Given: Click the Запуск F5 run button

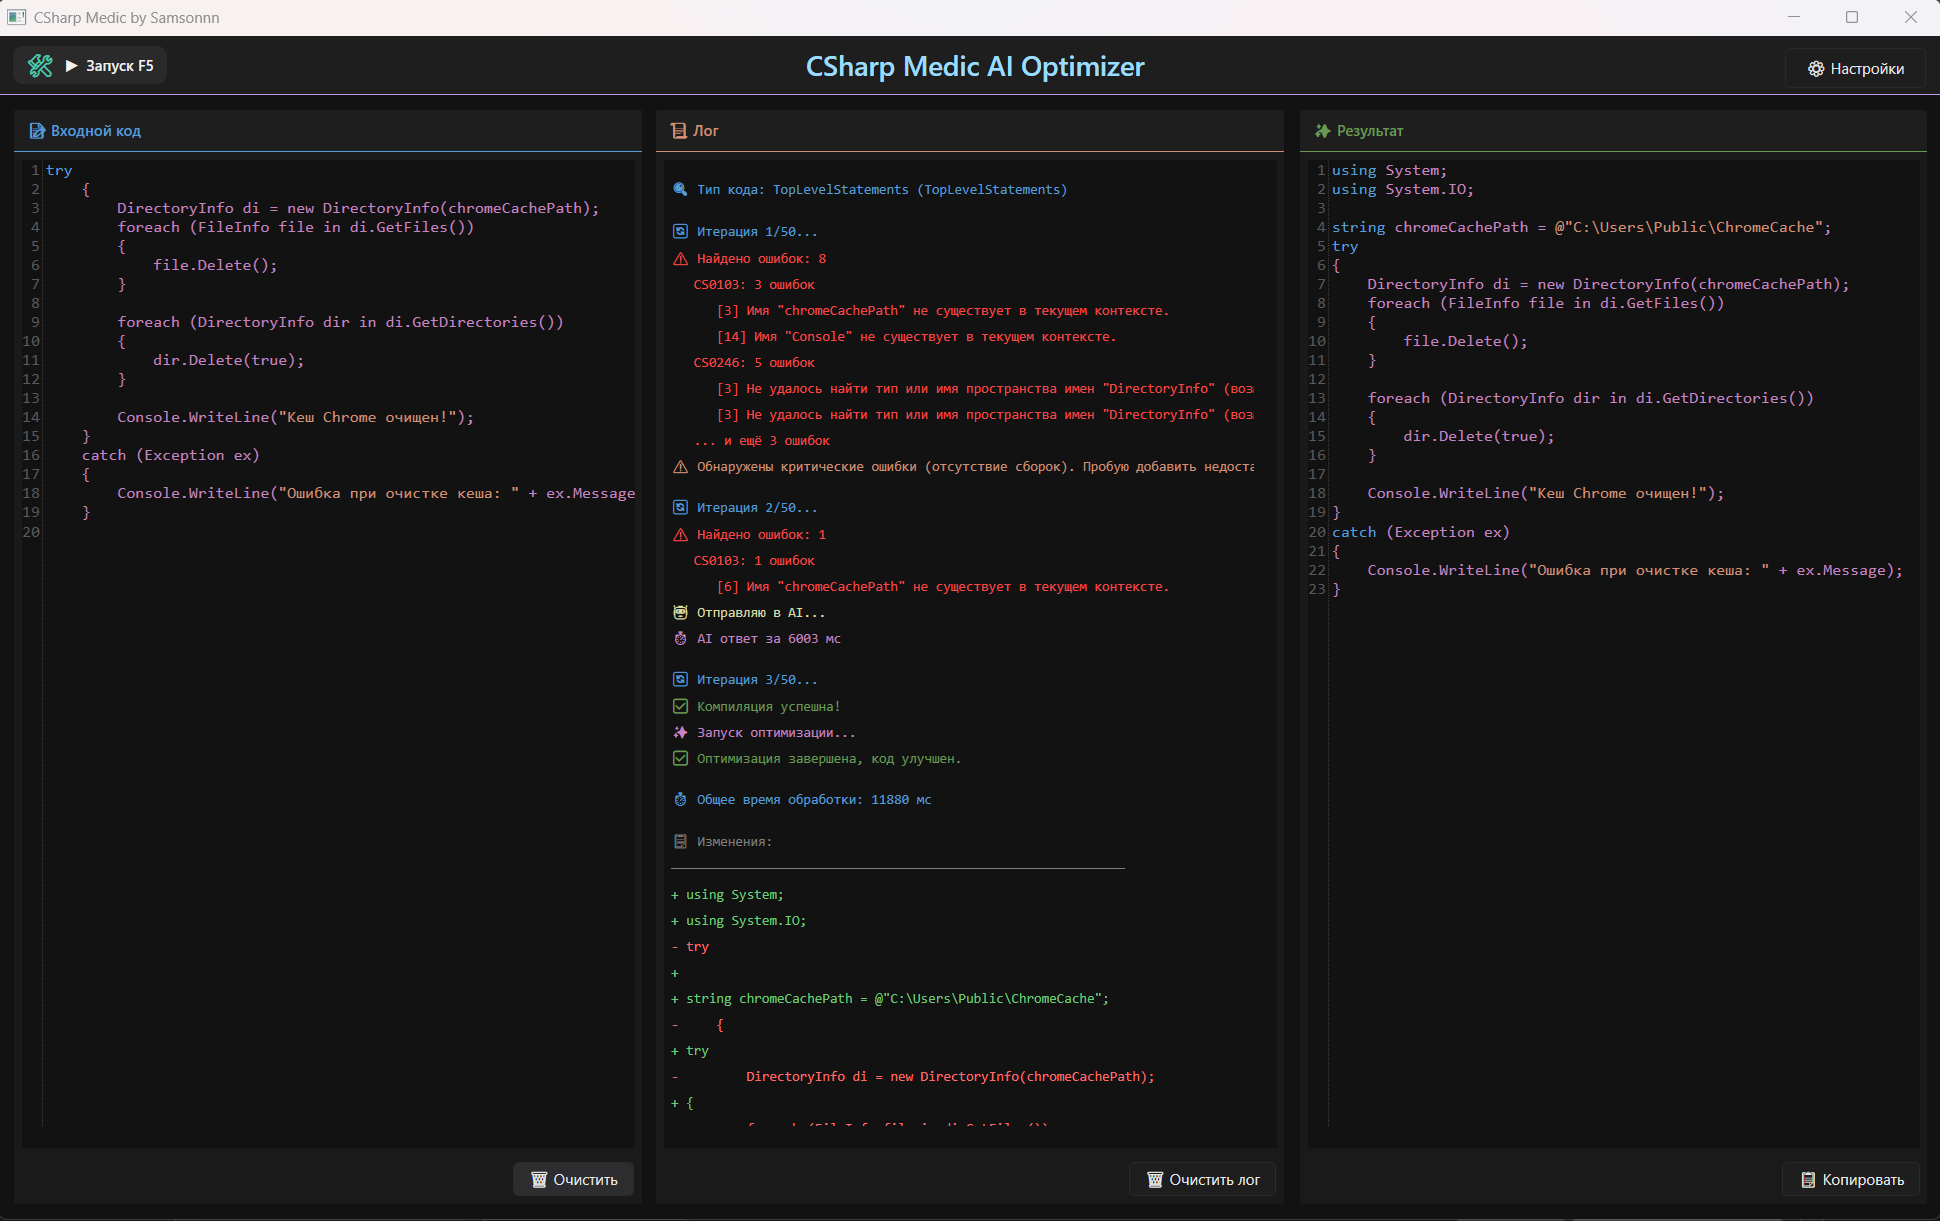Looking at the screenshot, I should coord(110,66).
